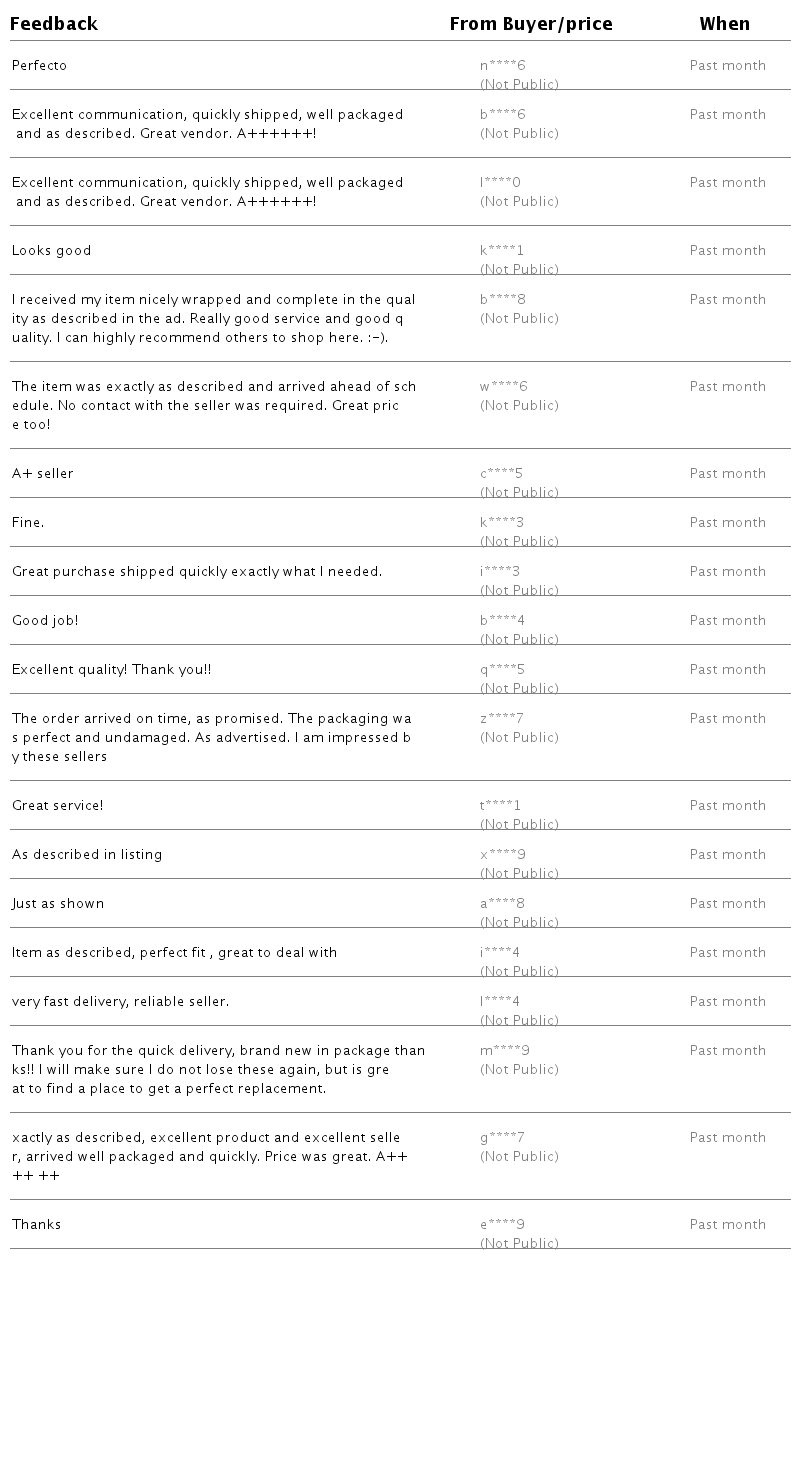Open buyer n****6 profile

[503, 66]
